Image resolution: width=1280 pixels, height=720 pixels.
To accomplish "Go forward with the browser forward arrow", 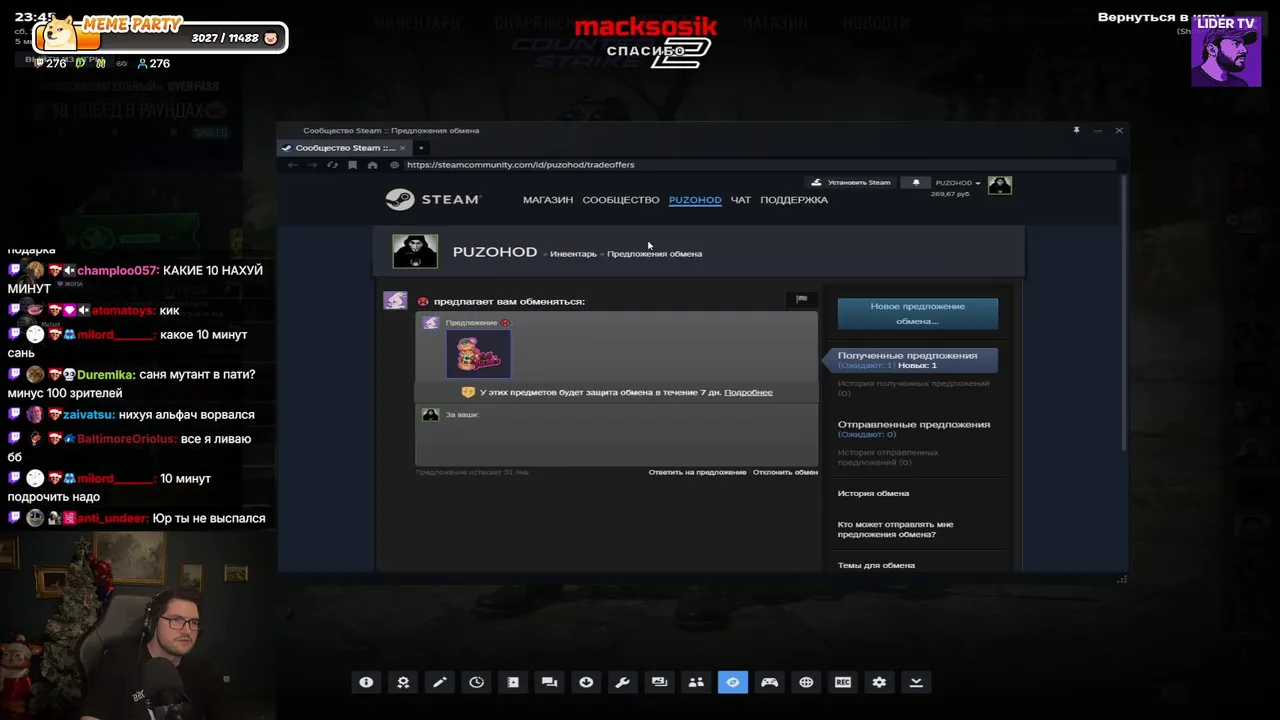I will pyautogui.click(x=312, y=165).
